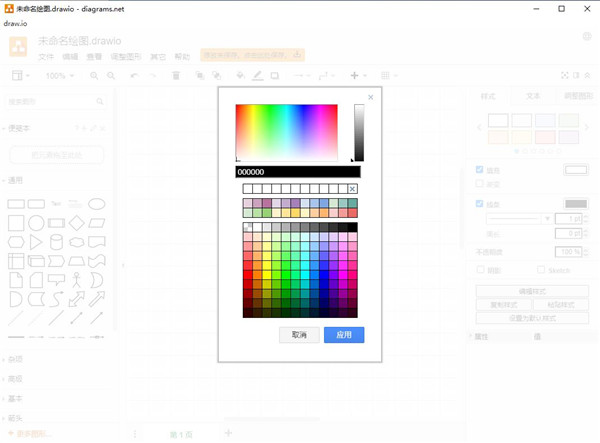
Task: Close the color picker dialog with X
Action: 371,97
